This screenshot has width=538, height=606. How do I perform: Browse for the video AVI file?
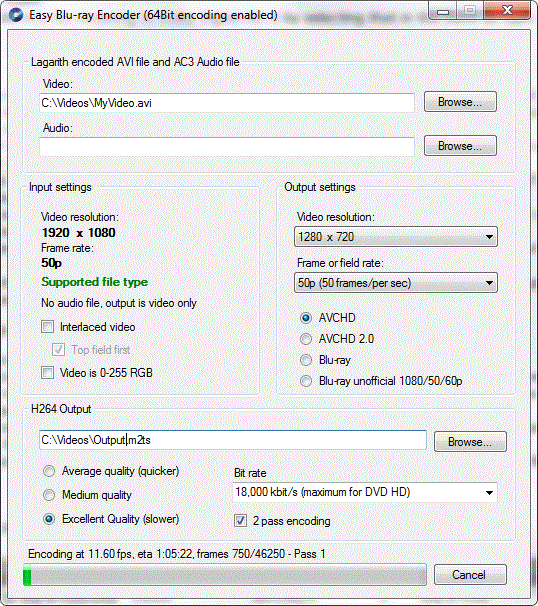pos(460,102)
